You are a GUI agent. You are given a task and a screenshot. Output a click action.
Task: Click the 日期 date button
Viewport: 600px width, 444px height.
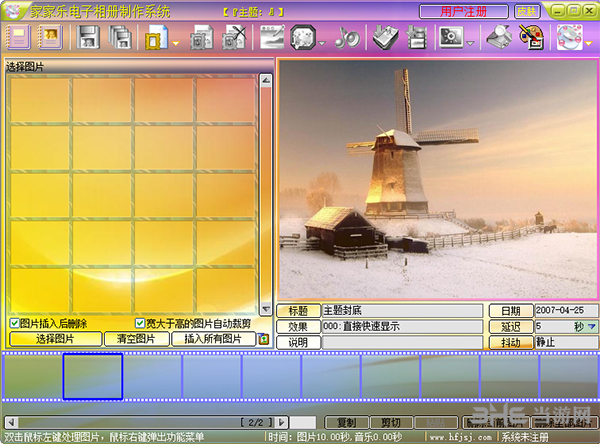[511, 310]
